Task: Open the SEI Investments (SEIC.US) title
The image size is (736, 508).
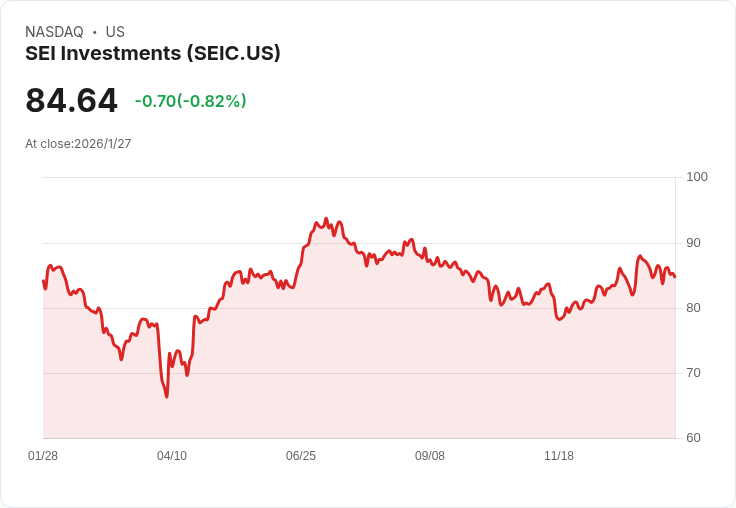Action: (x=153, y=53)
